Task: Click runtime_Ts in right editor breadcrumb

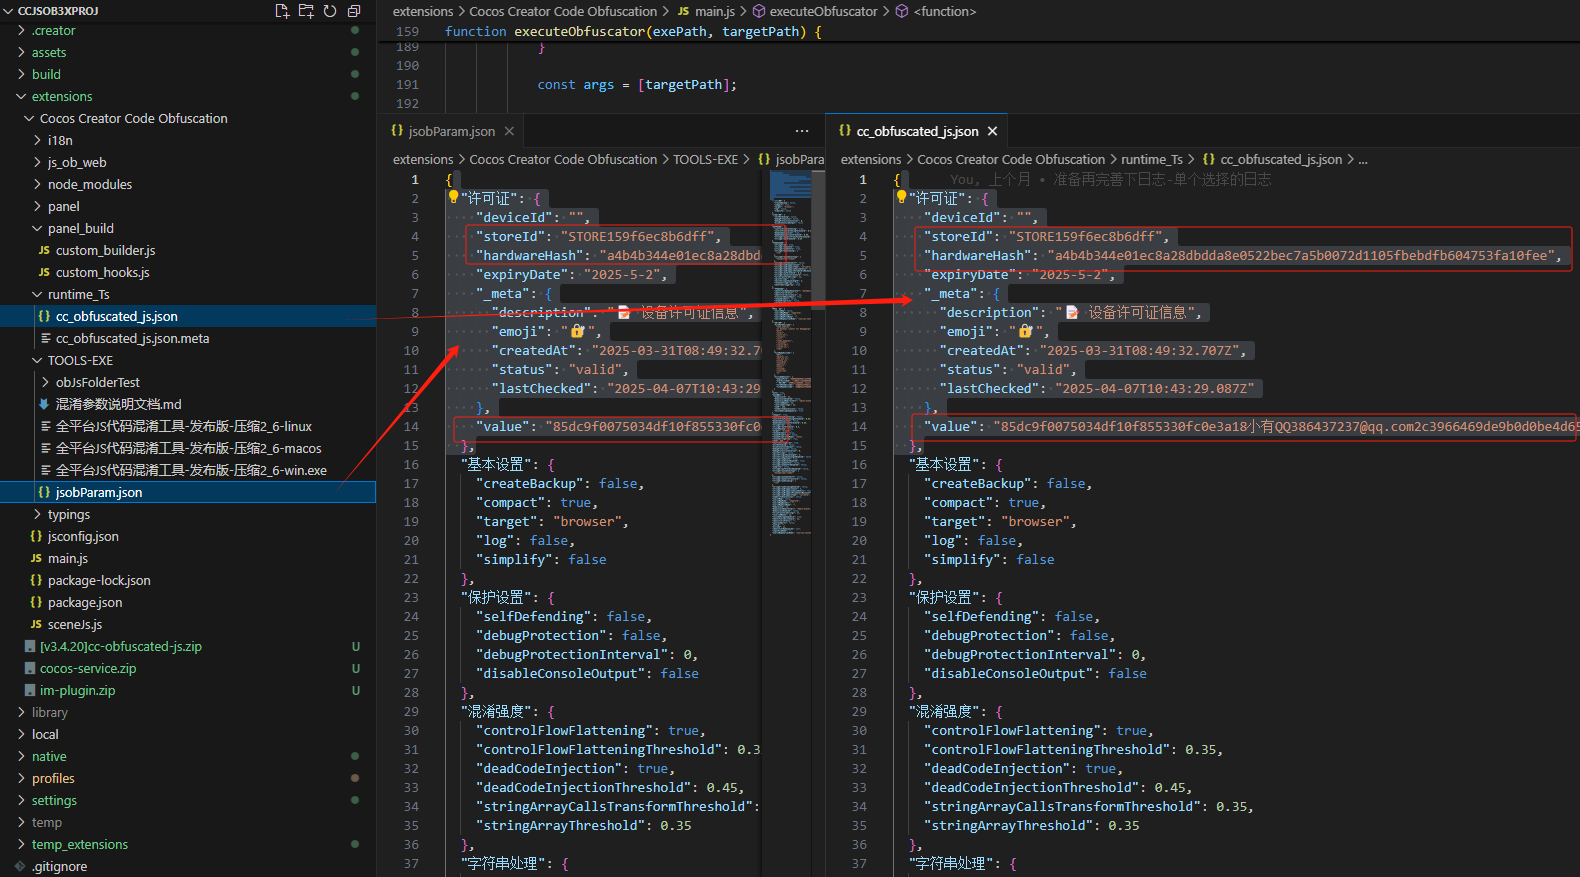Action: click(1152, 159)
